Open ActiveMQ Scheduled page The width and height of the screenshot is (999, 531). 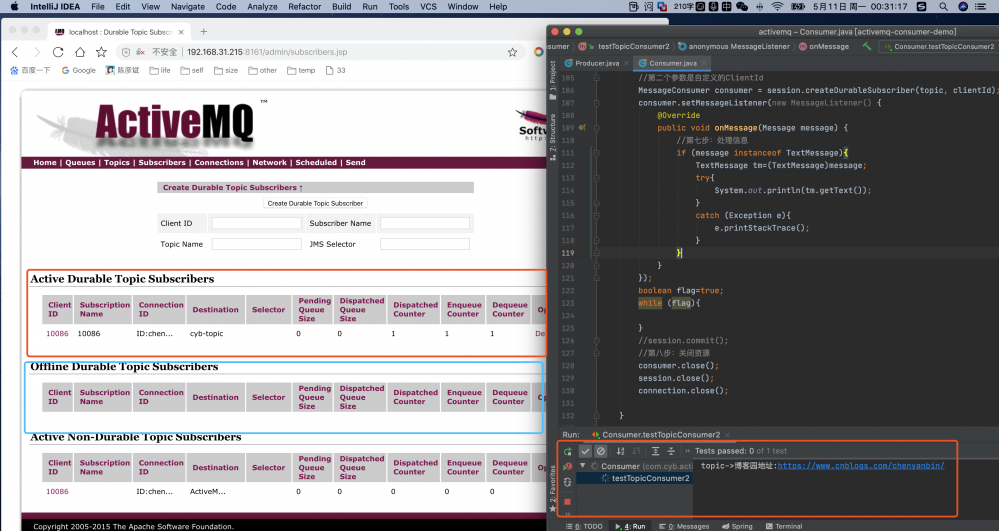[316, 163]
